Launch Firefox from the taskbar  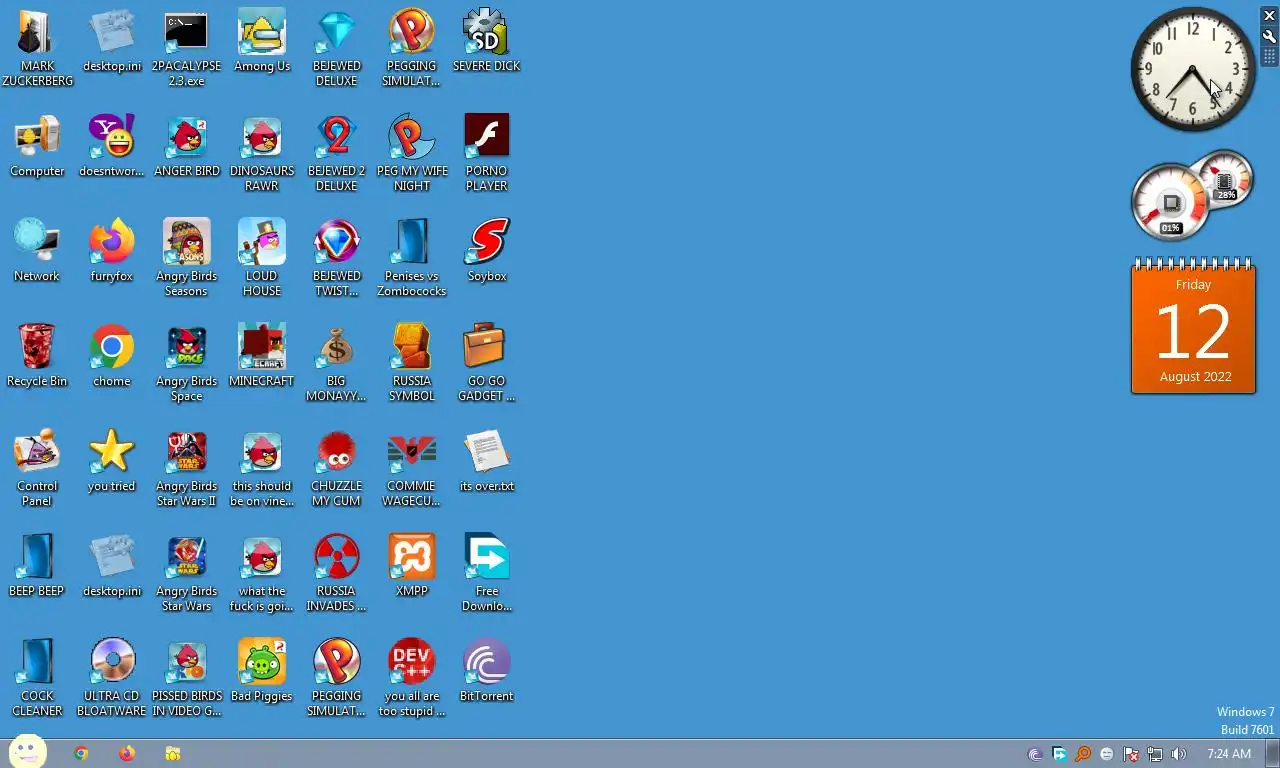(x=126, y=754)
